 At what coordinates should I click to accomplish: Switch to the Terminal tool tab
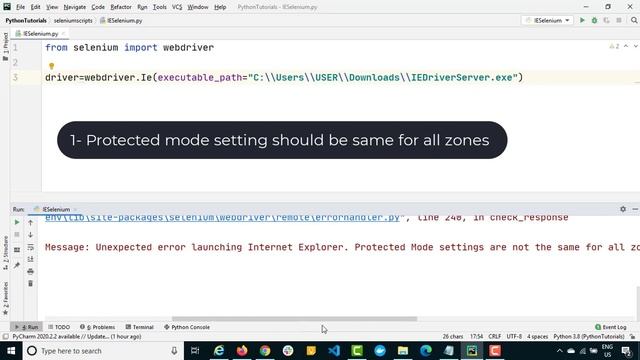point(140,327)
